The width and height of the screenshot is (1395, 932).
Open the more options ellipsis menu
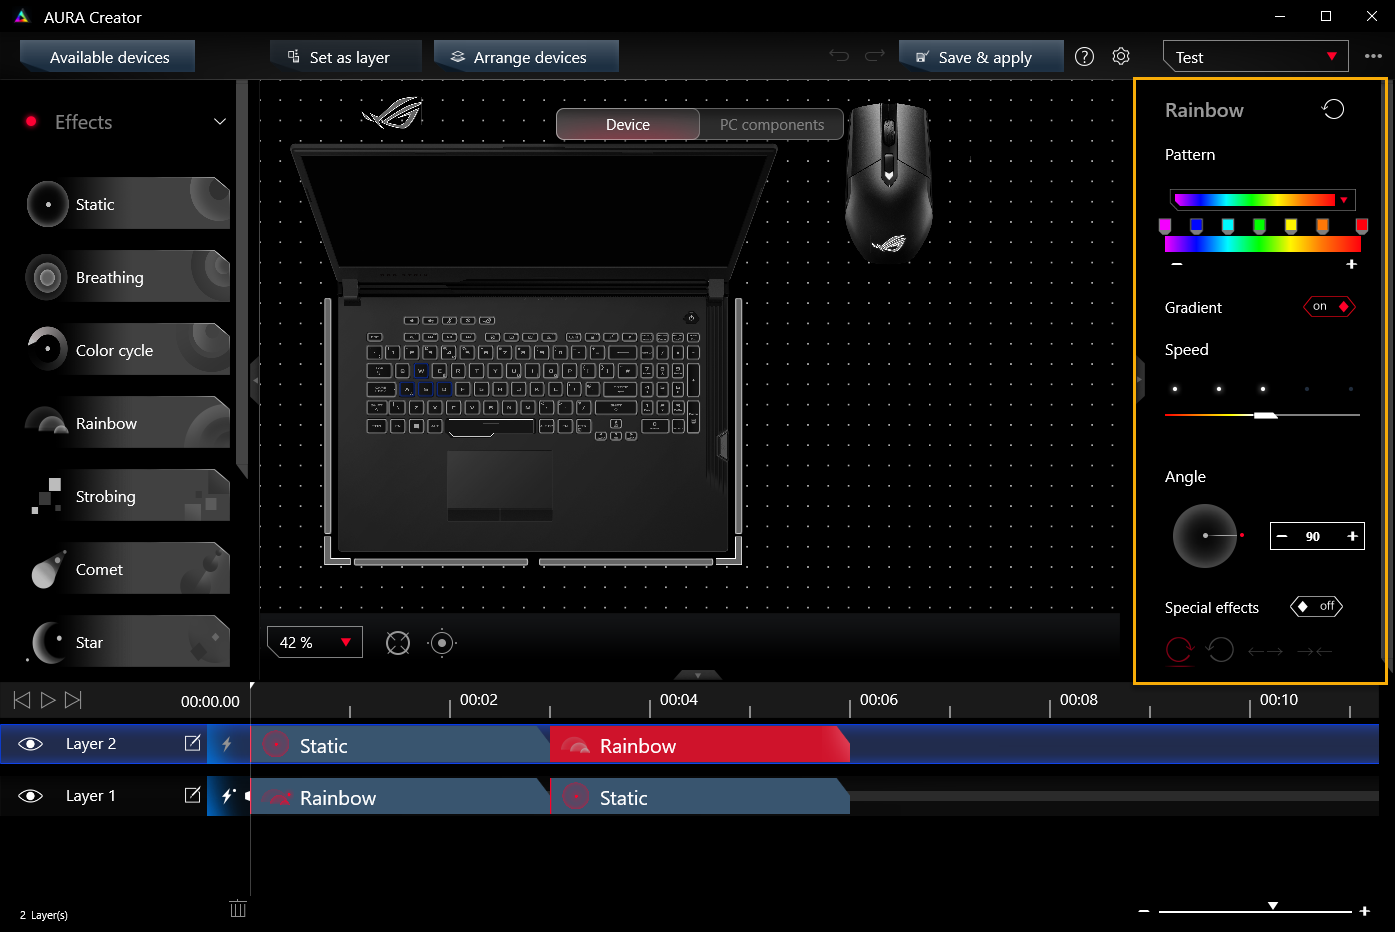(1373, 57)
